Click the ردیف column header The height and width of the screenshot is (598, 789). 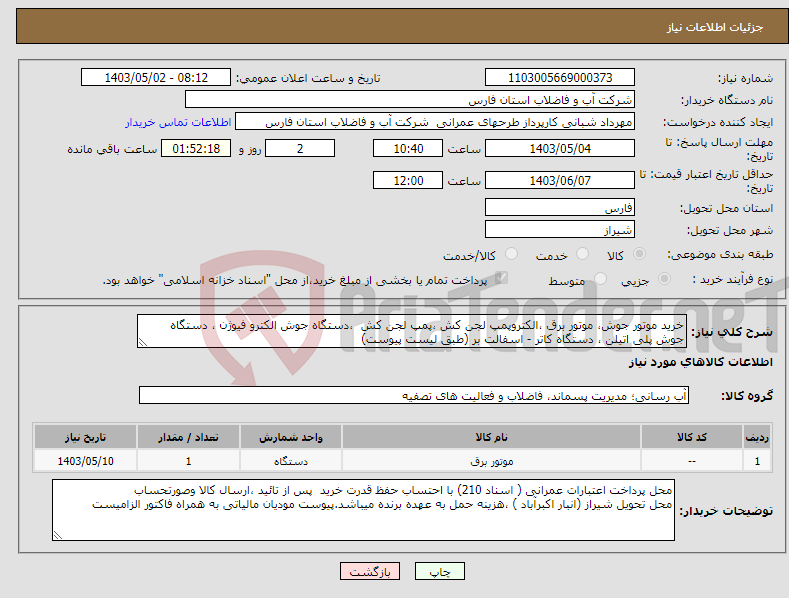coord(757,437)
